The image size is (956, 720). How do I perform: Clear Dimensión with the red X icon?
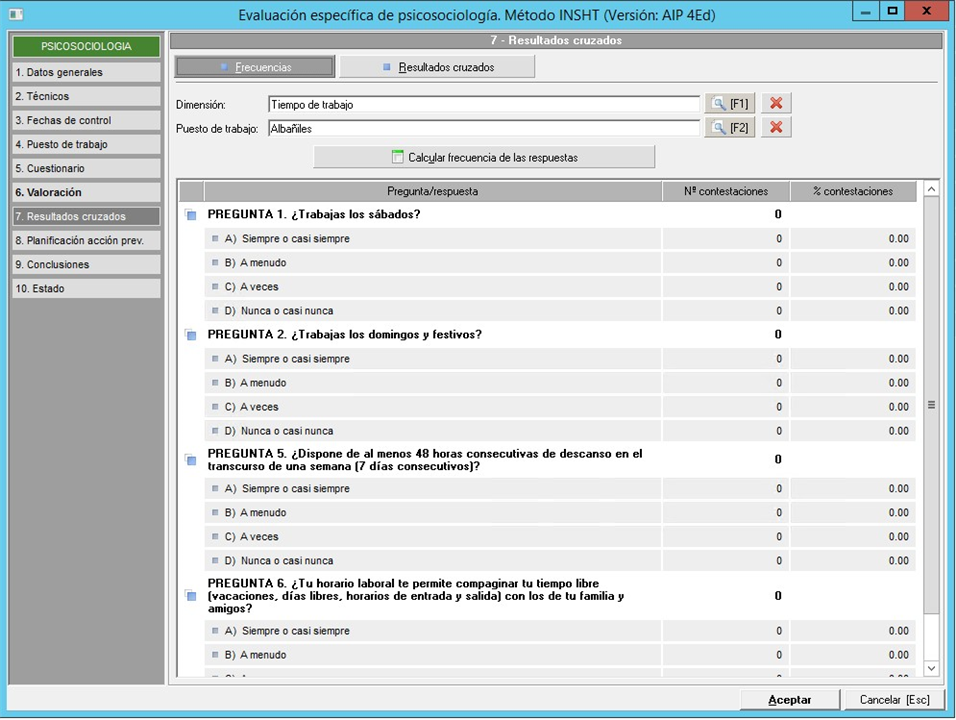tap(776, 104)
